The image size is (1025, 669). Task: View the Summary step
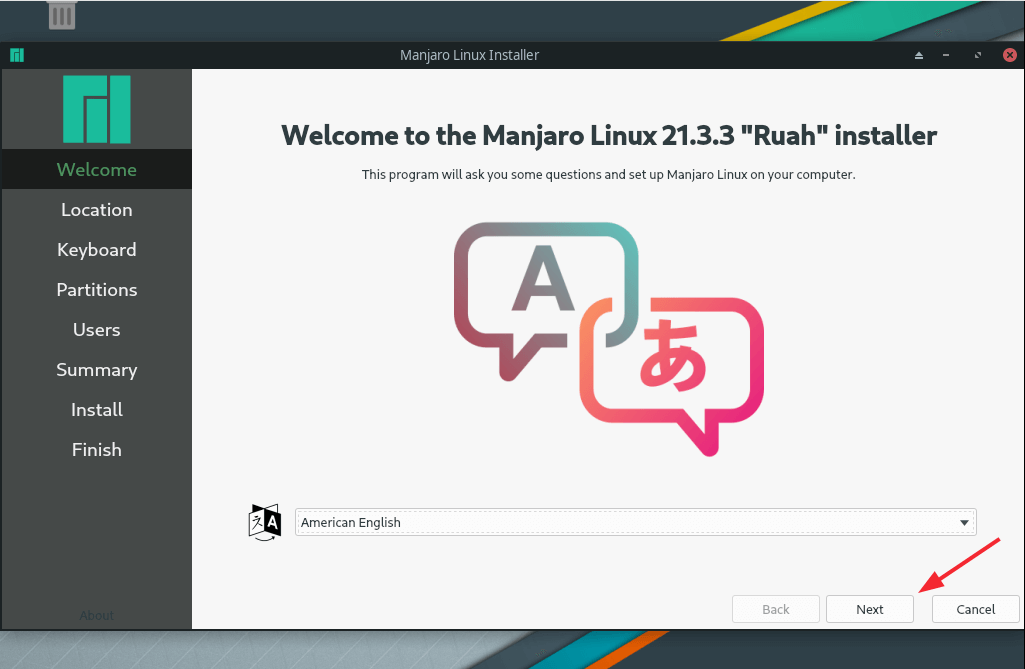96,370
